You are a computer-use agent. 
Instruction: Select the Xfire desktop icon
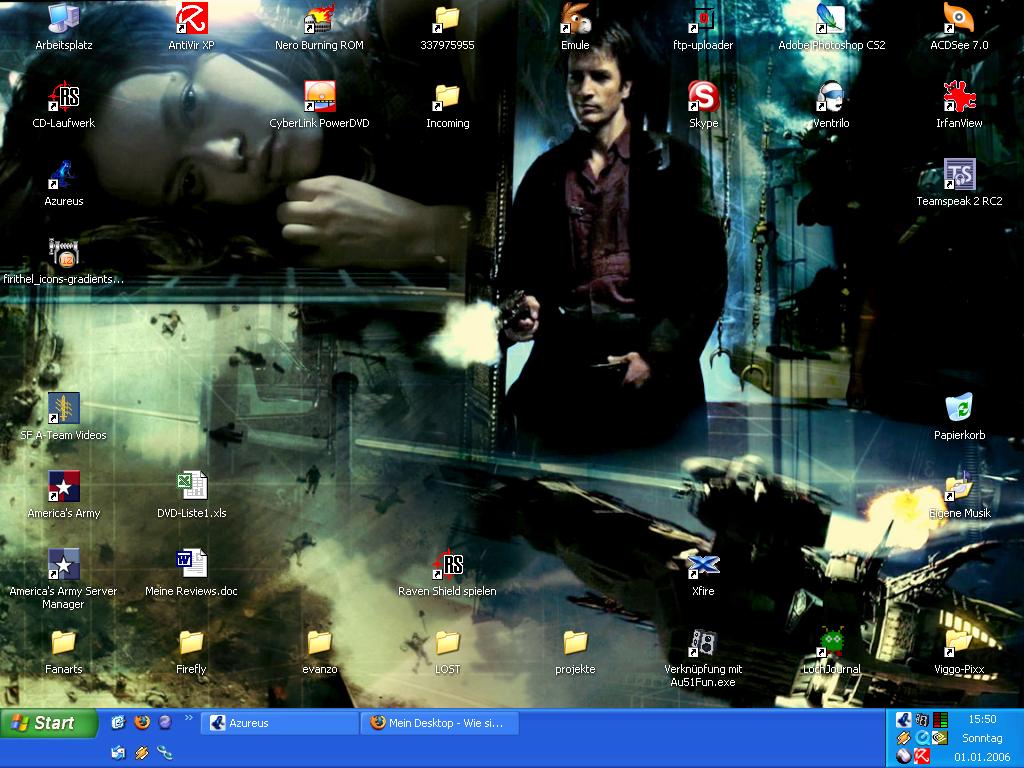tap(703, 565)
